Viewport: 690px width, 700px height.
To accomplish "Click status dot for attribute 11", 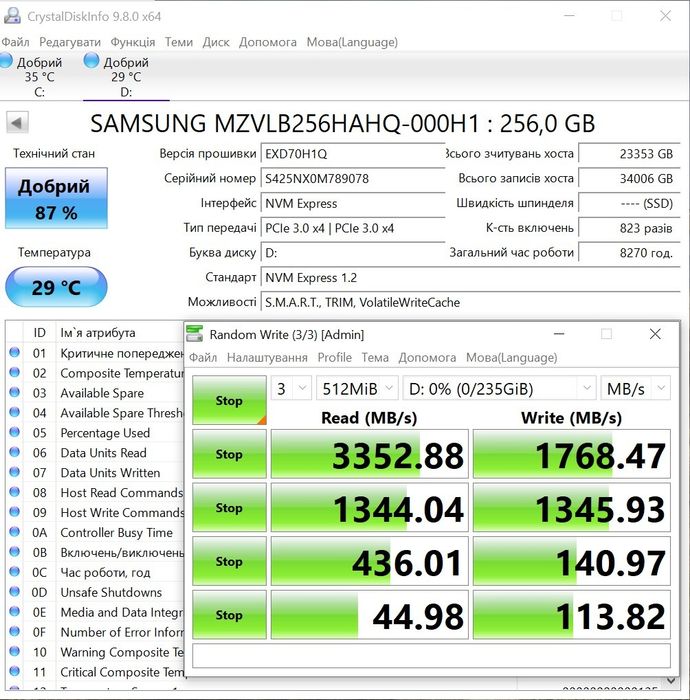I will coord(14,671).
